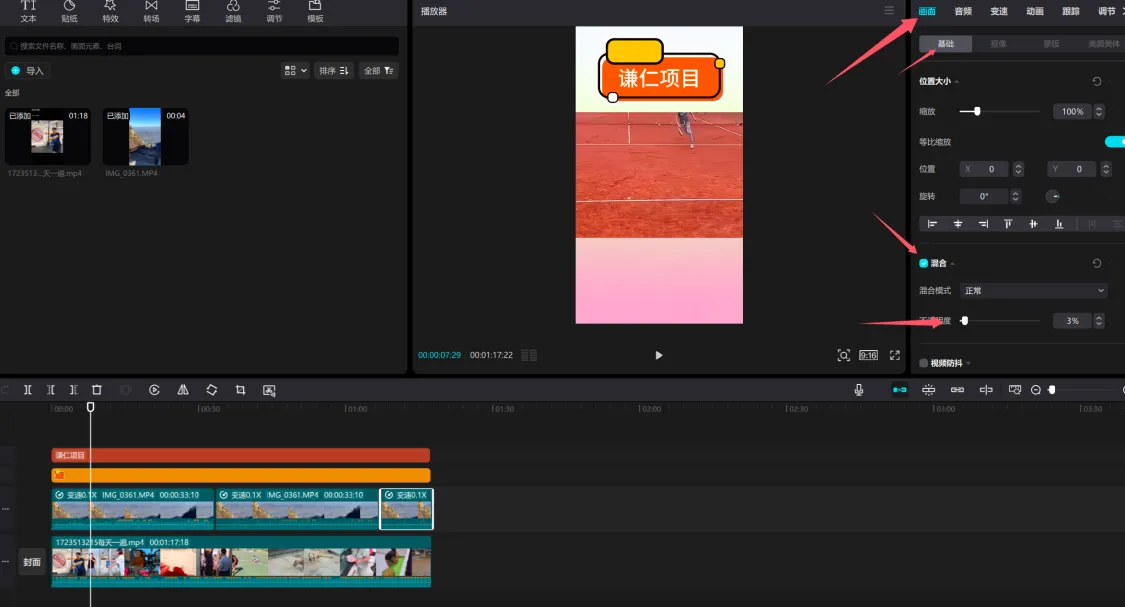Click the delete clip trash icon
Screen dimensions: 1125x607
pyautogui.click(x=97, y=390)
